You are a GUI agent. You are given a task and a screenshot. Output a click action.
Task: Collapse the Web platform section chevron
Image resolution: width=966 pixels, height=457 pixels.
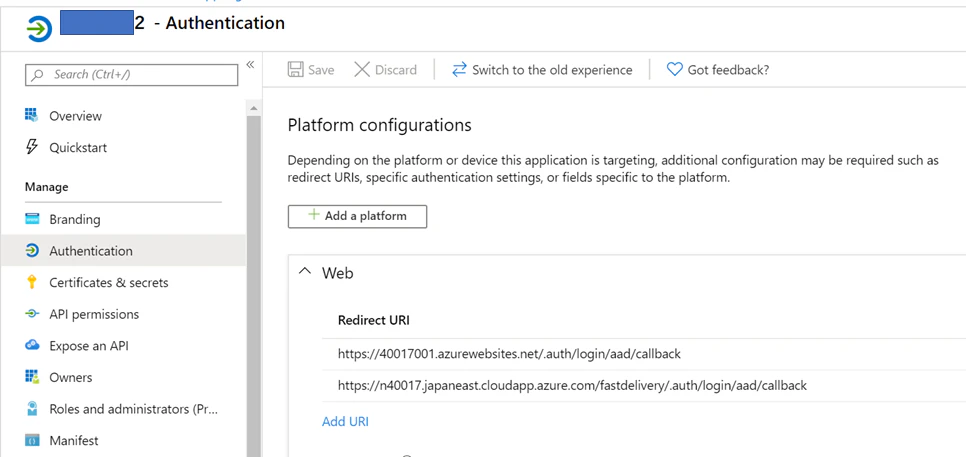tap(304, 272)
